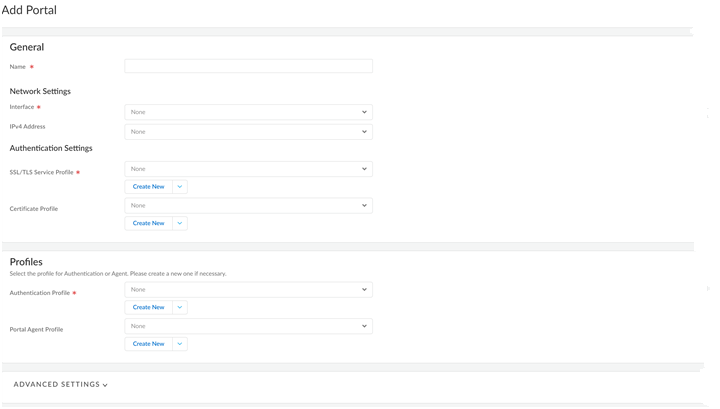
Task: Open the Certificate Profile dropdown
Action: pos(248,205)
